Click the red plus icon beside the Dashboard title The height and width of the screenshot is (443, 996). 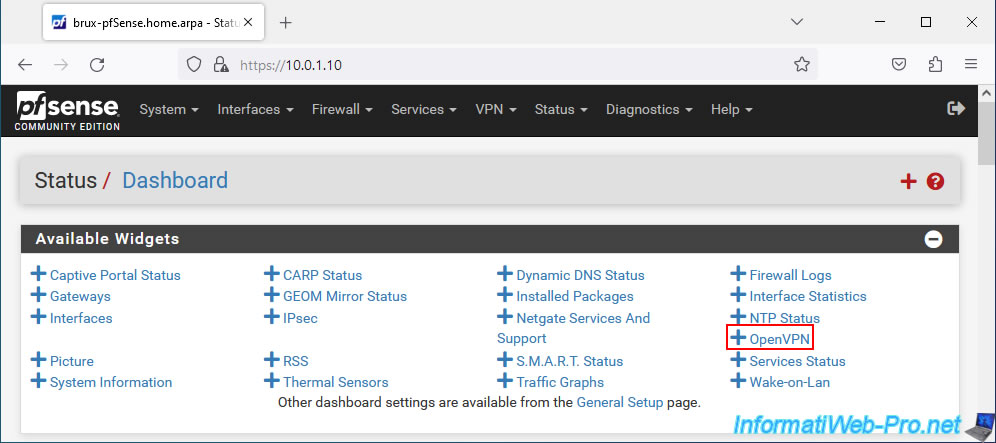(x=908, y=182)
